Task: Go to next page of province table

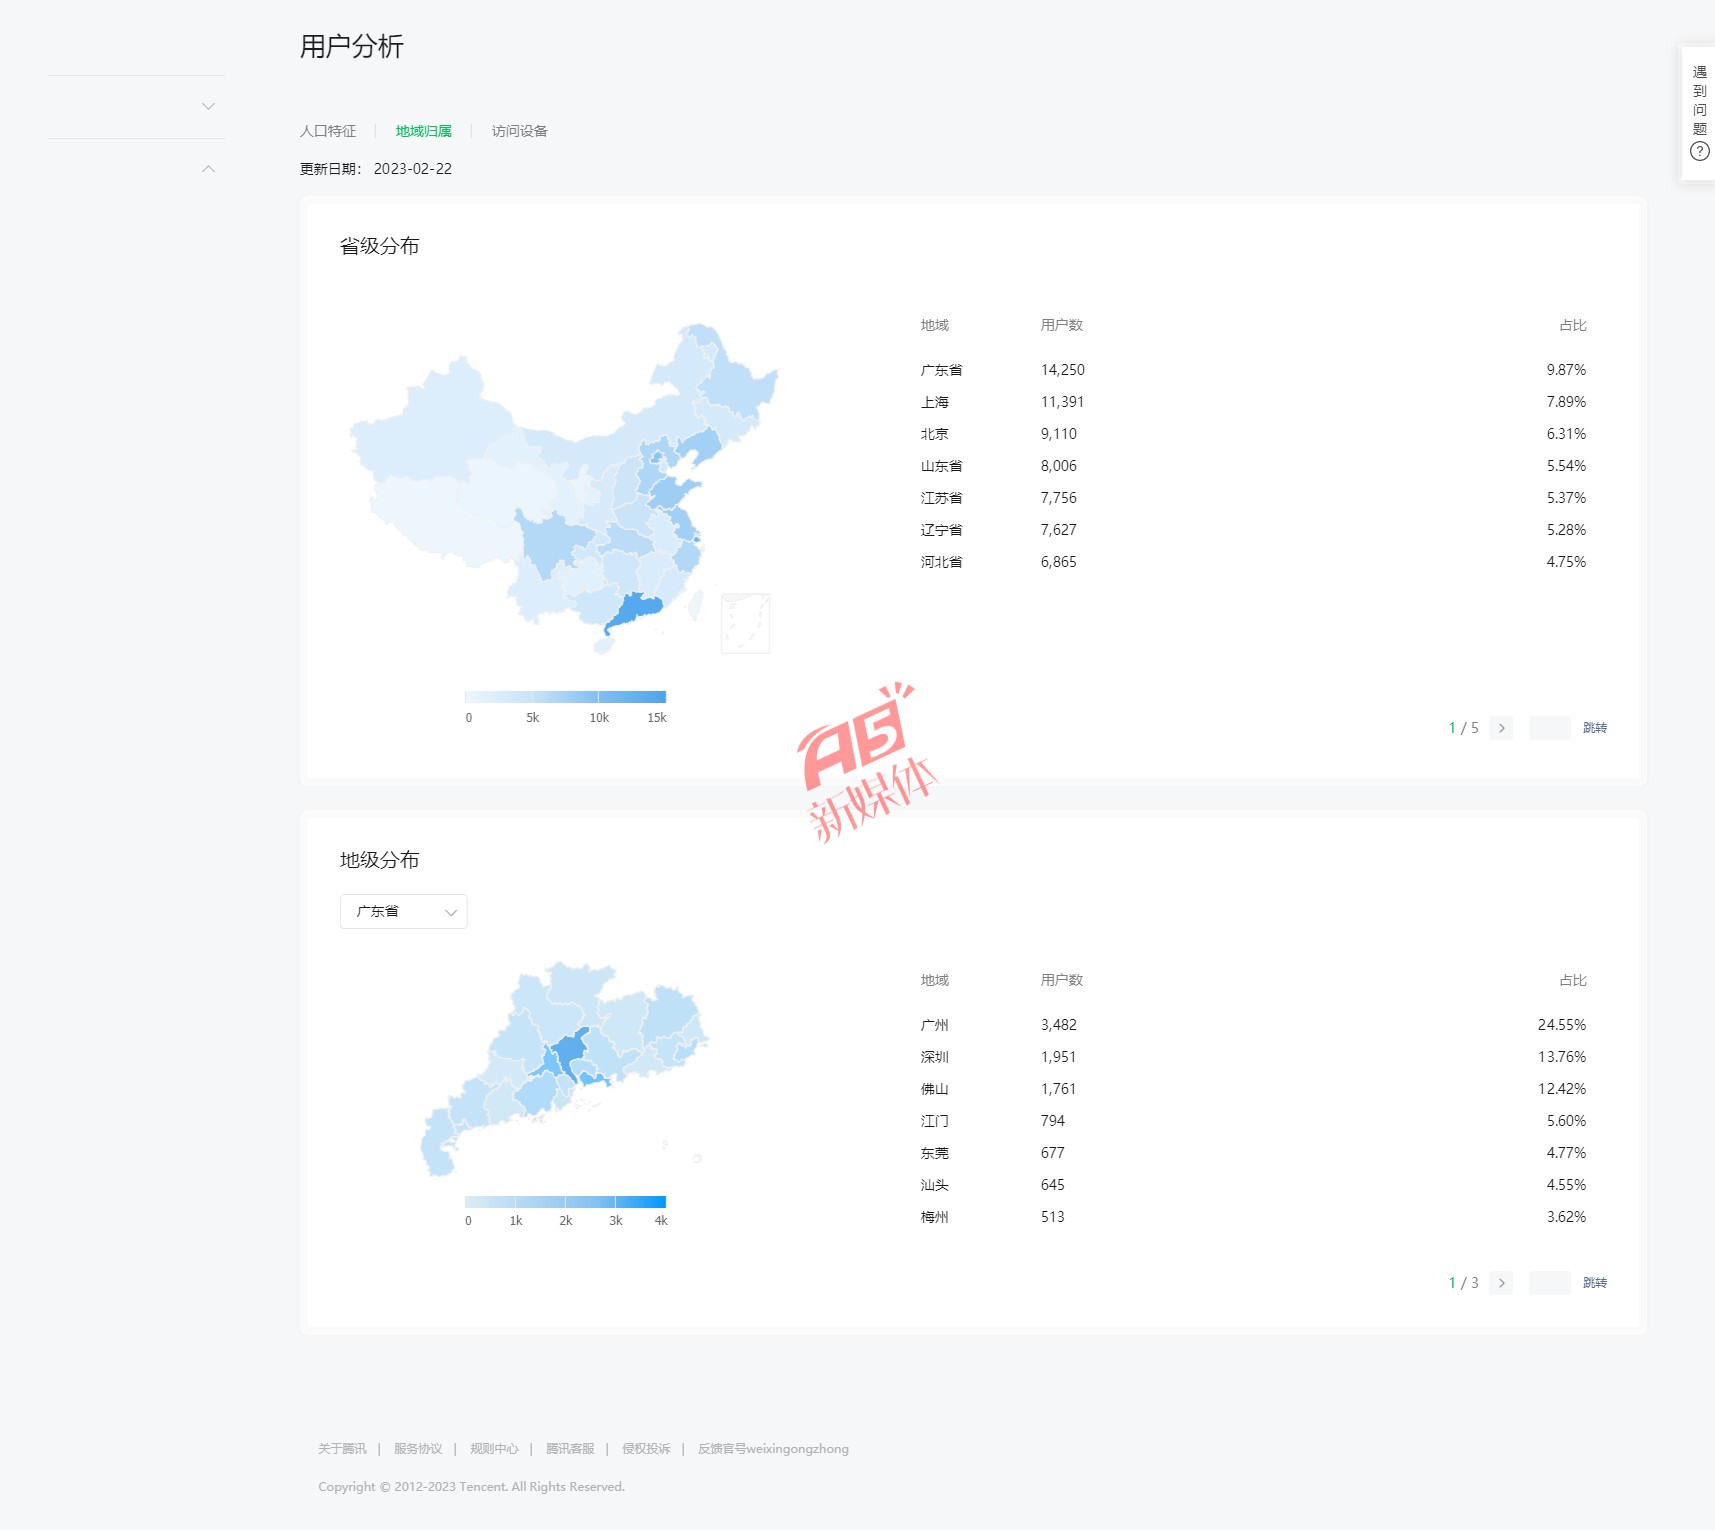Action: pyautogui.click(x=1501, y=728)
